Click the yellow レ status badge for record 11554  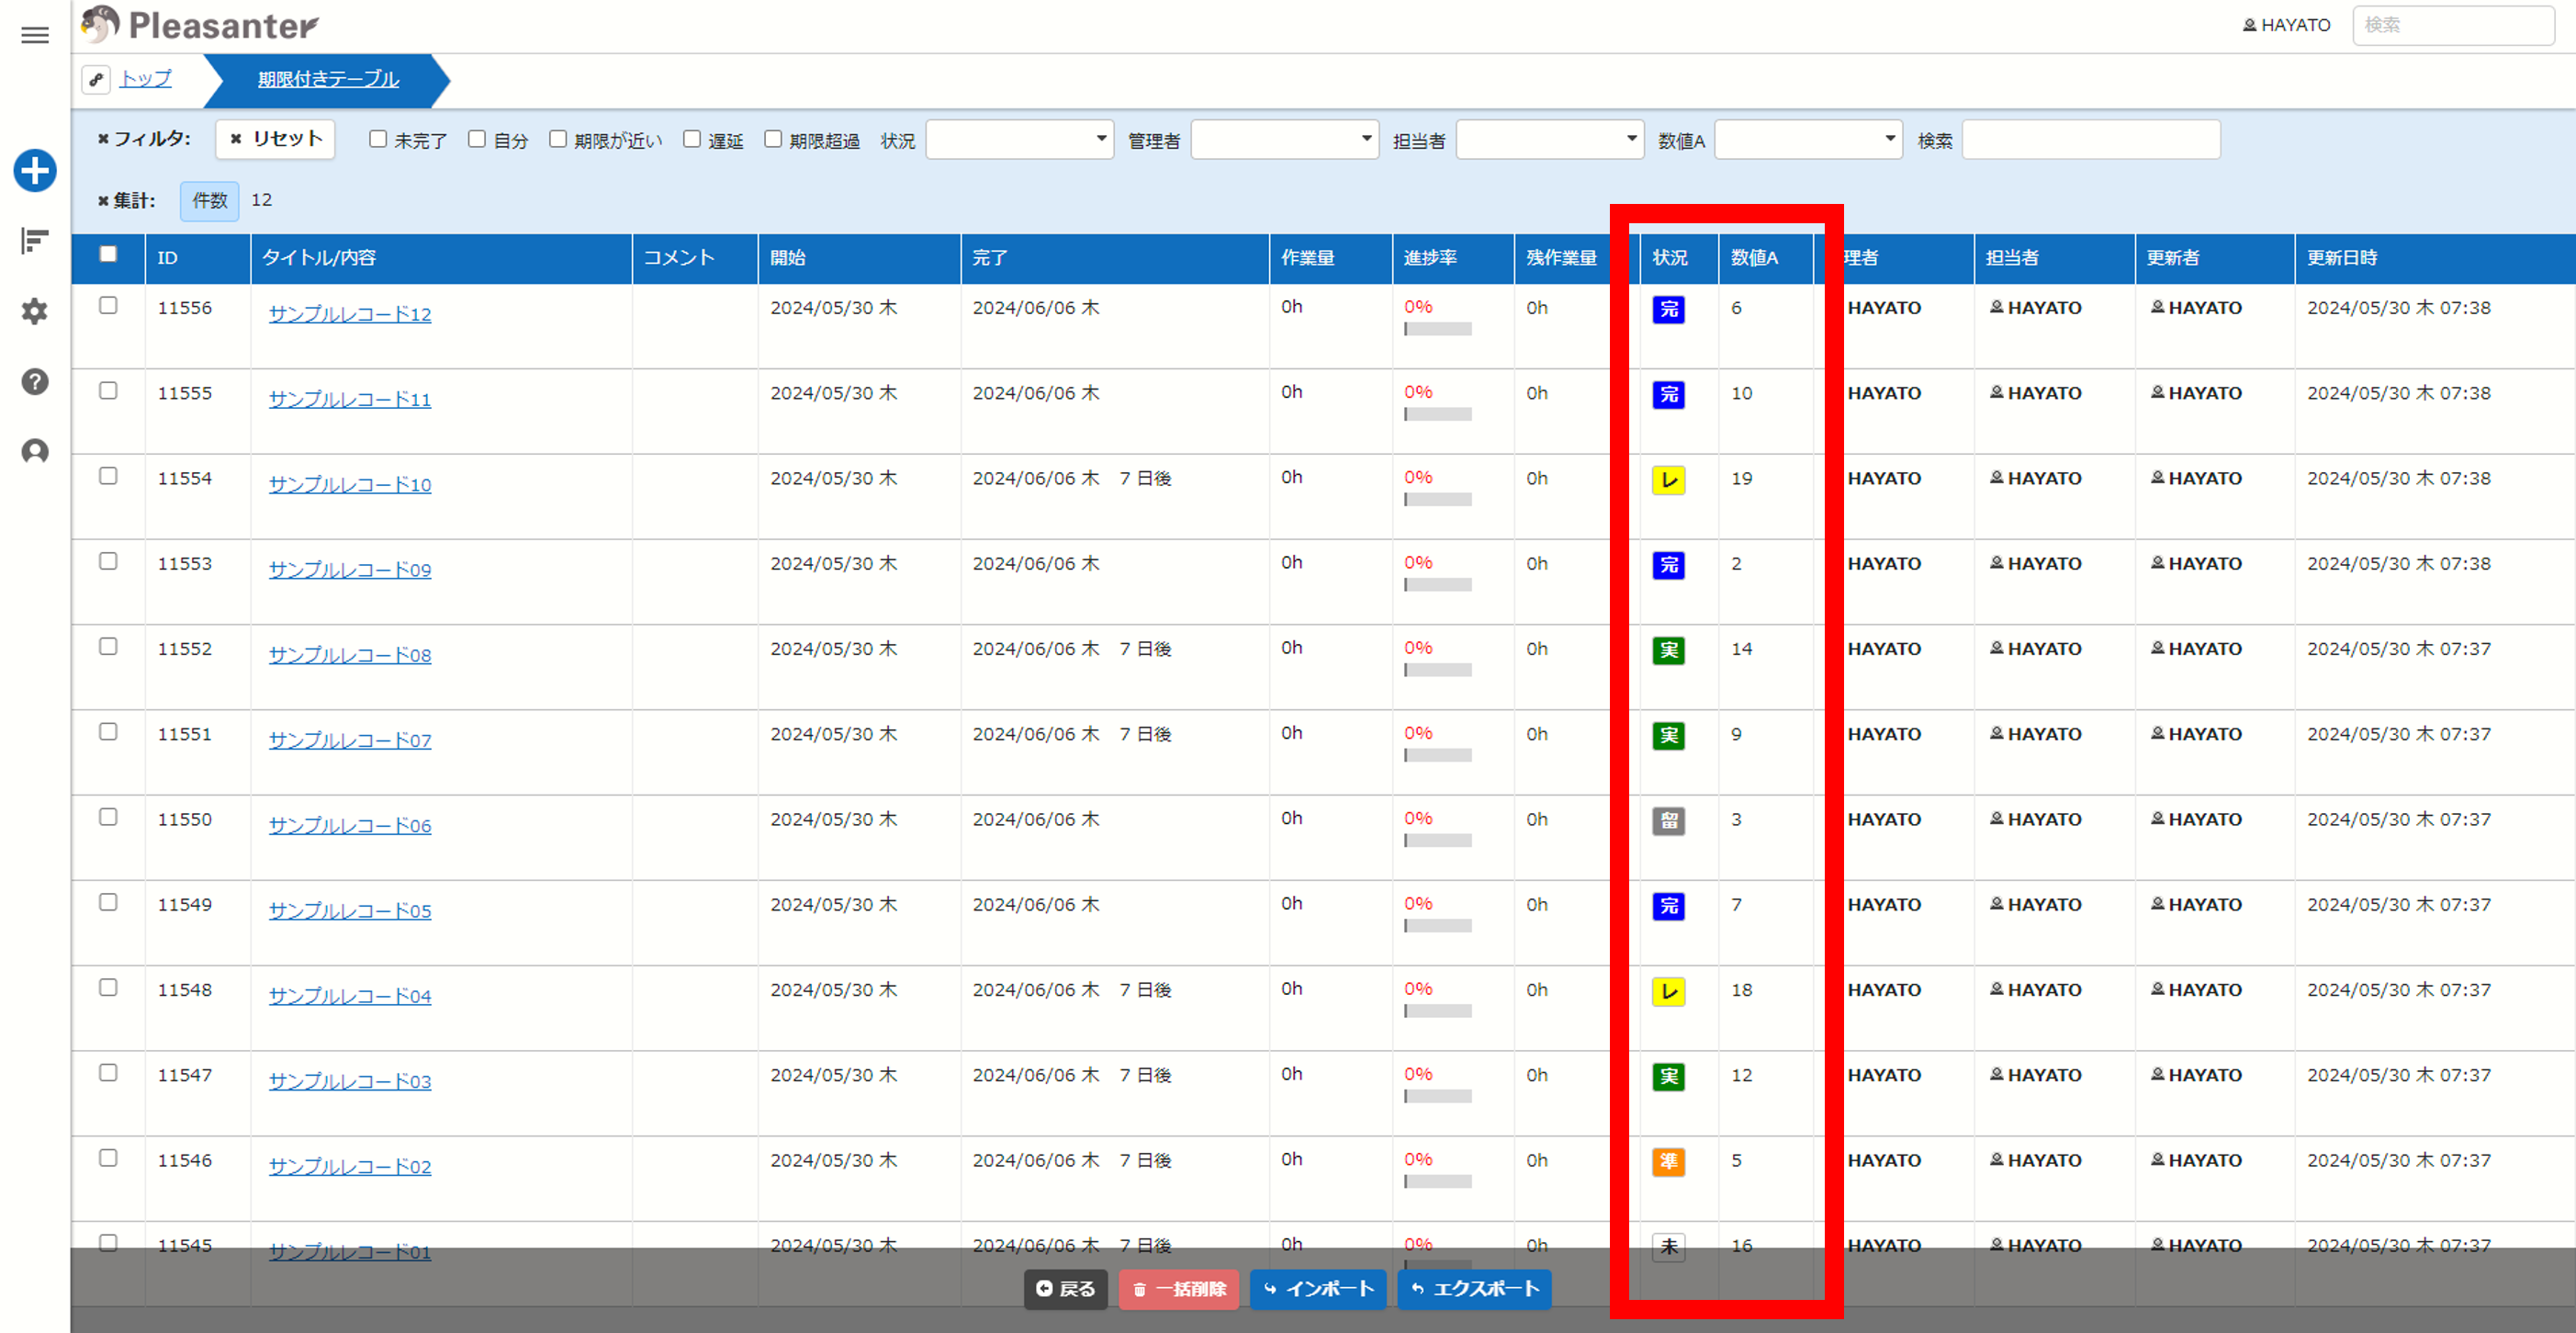pyautogui.click(x=1668, y=480)
